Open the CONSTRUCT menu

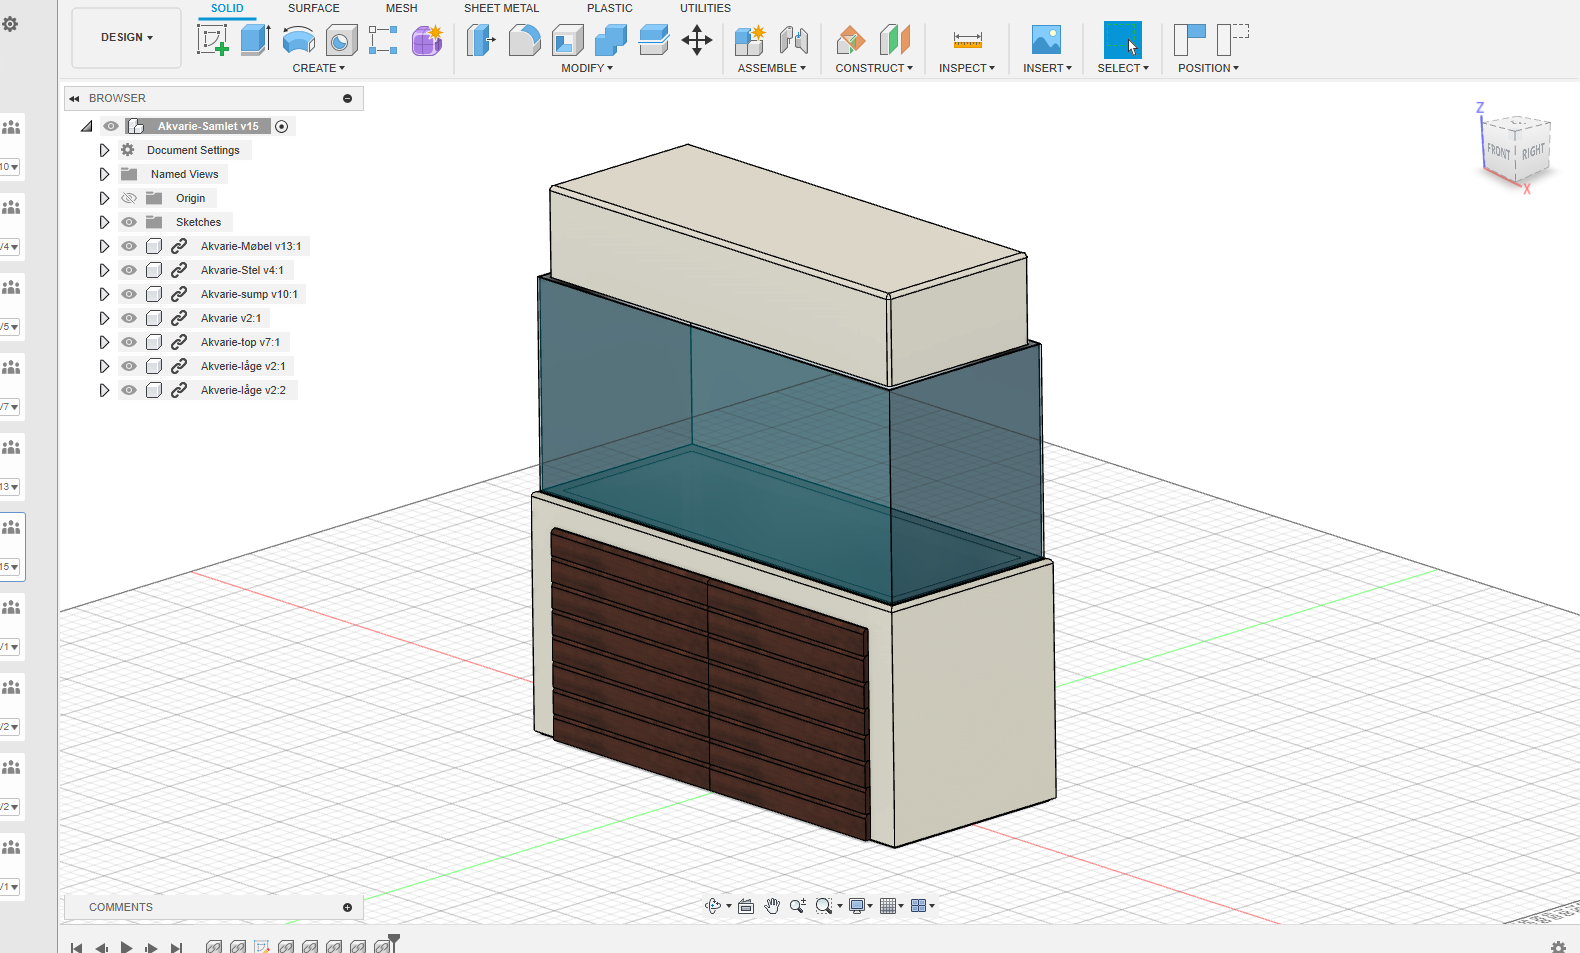pos(873,68)
